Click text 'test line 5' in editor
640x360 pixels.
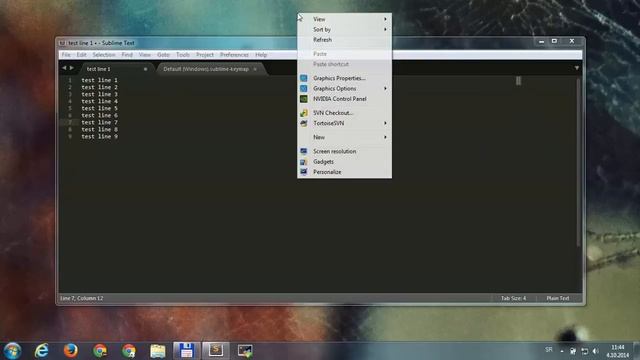click(x=100, y=108)
